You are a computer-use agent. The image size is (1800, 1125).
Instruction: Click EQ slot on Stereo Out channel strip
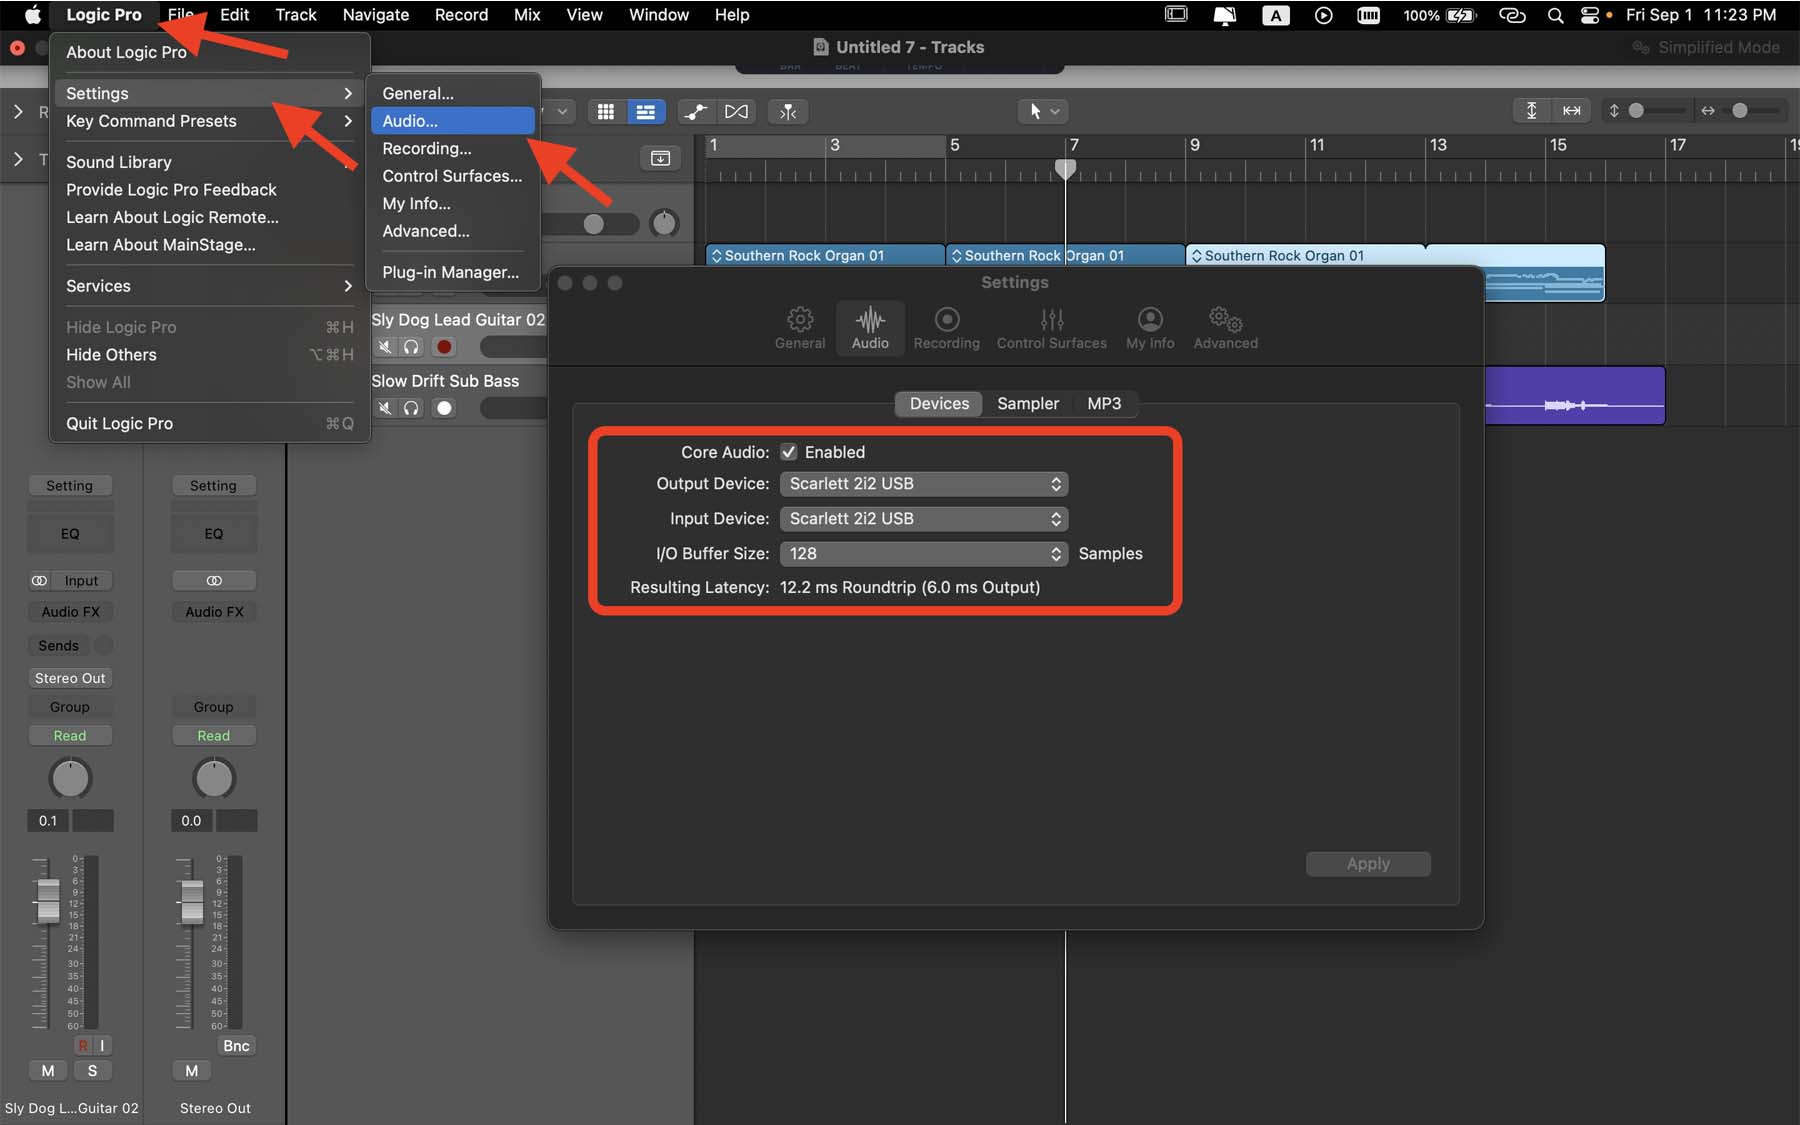[214, 534]
